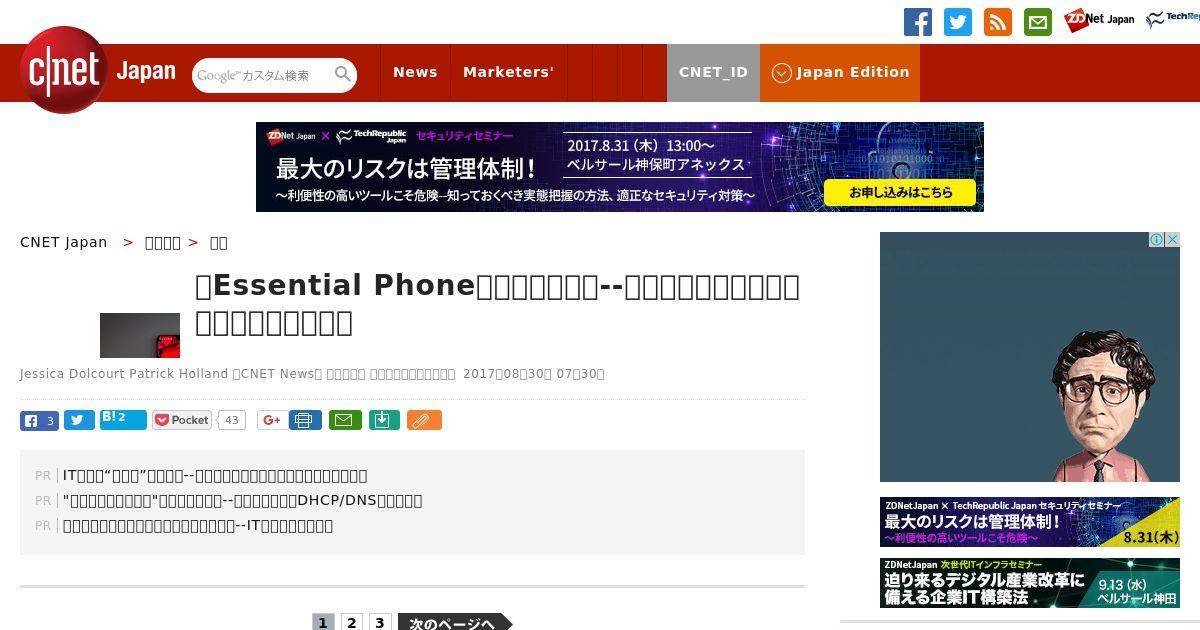Open the article thumbnail image
This screenshot has width=1200, height=630.
[x=140, y=335]
